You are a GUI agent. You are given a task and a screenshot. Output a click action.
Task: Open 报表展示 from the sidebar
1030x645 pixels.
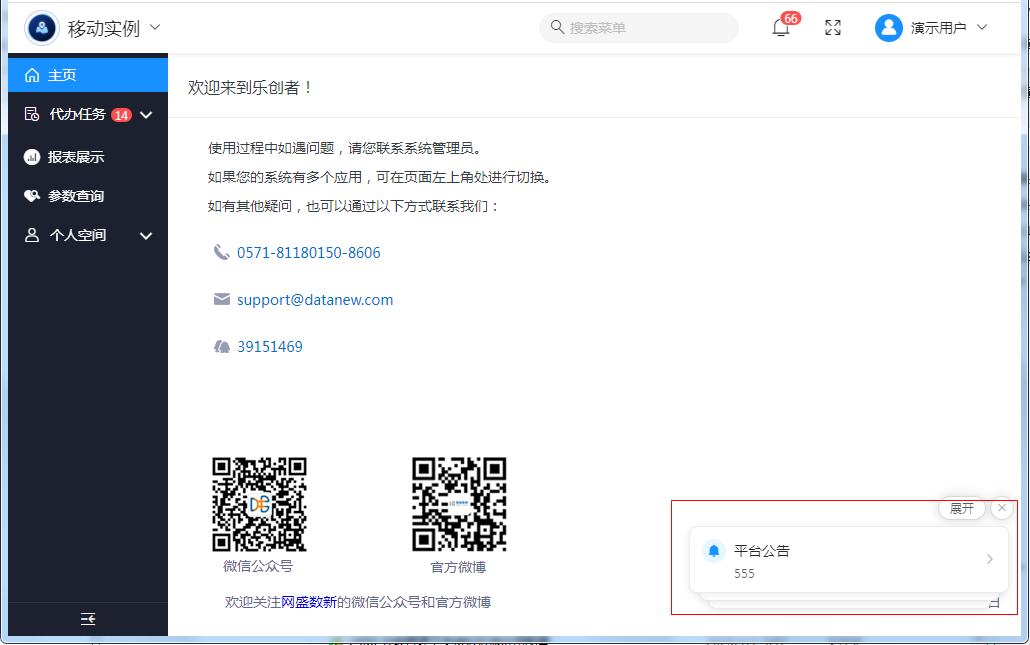click(75, 157)
